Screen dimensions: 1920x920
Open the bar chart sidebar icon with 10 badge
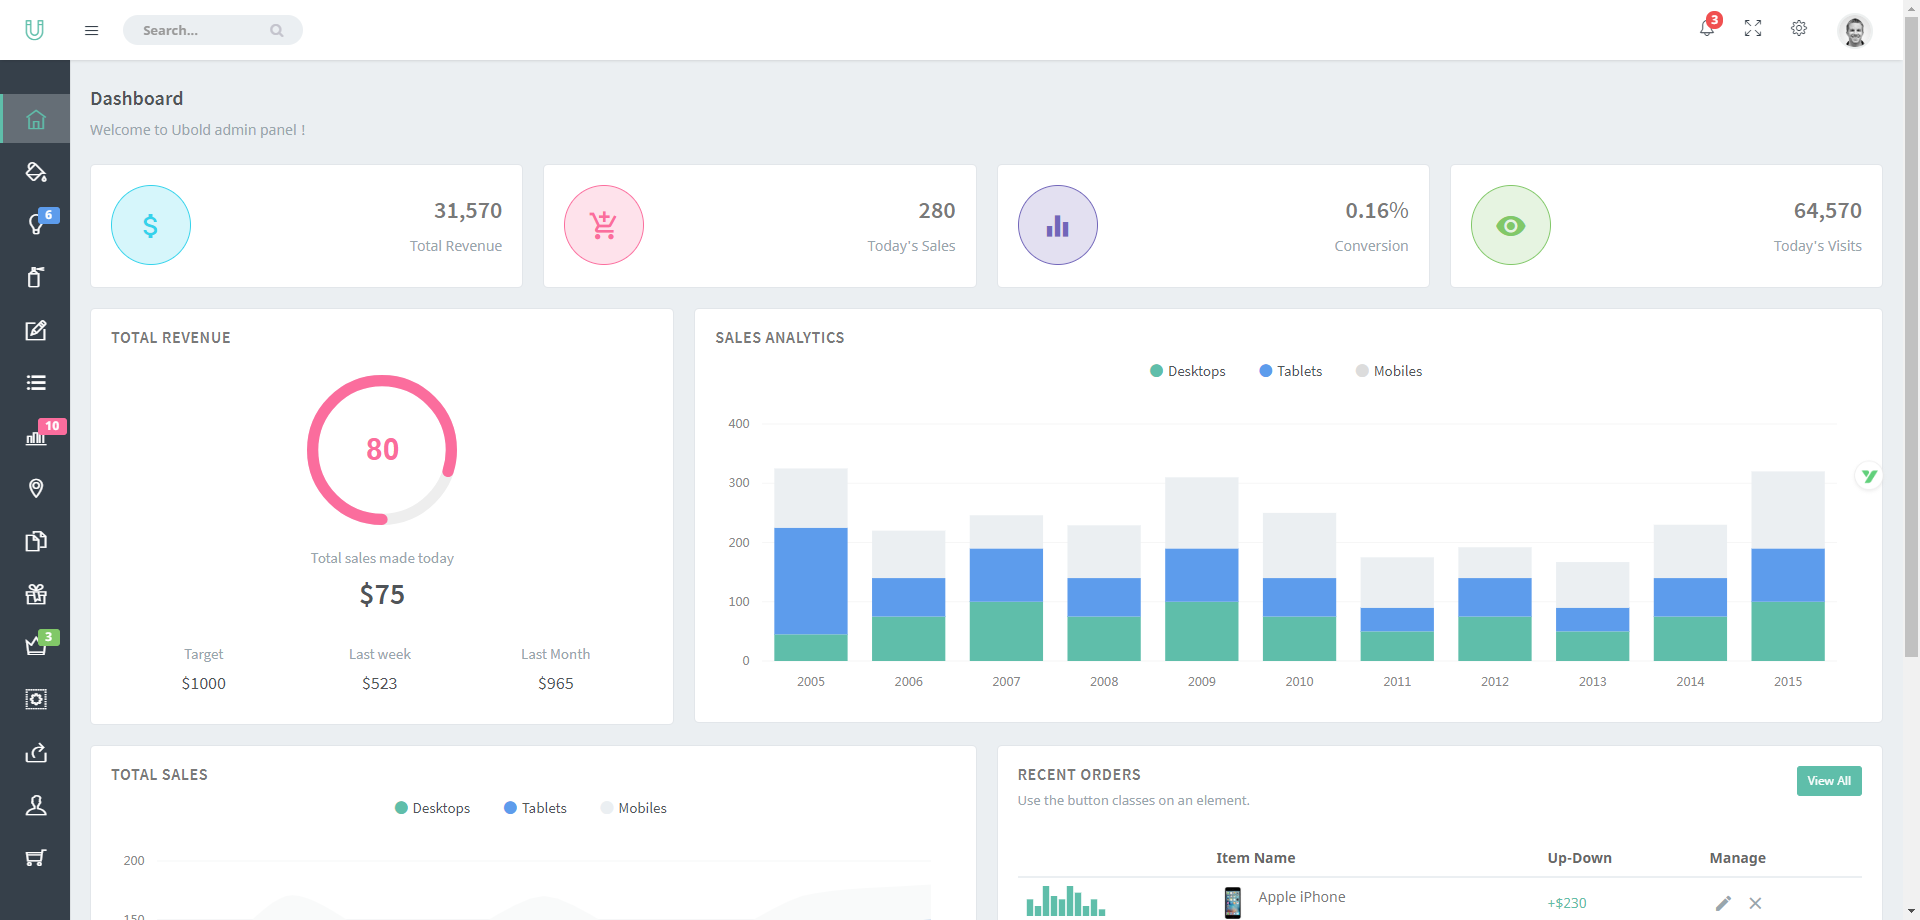point(36,436)
